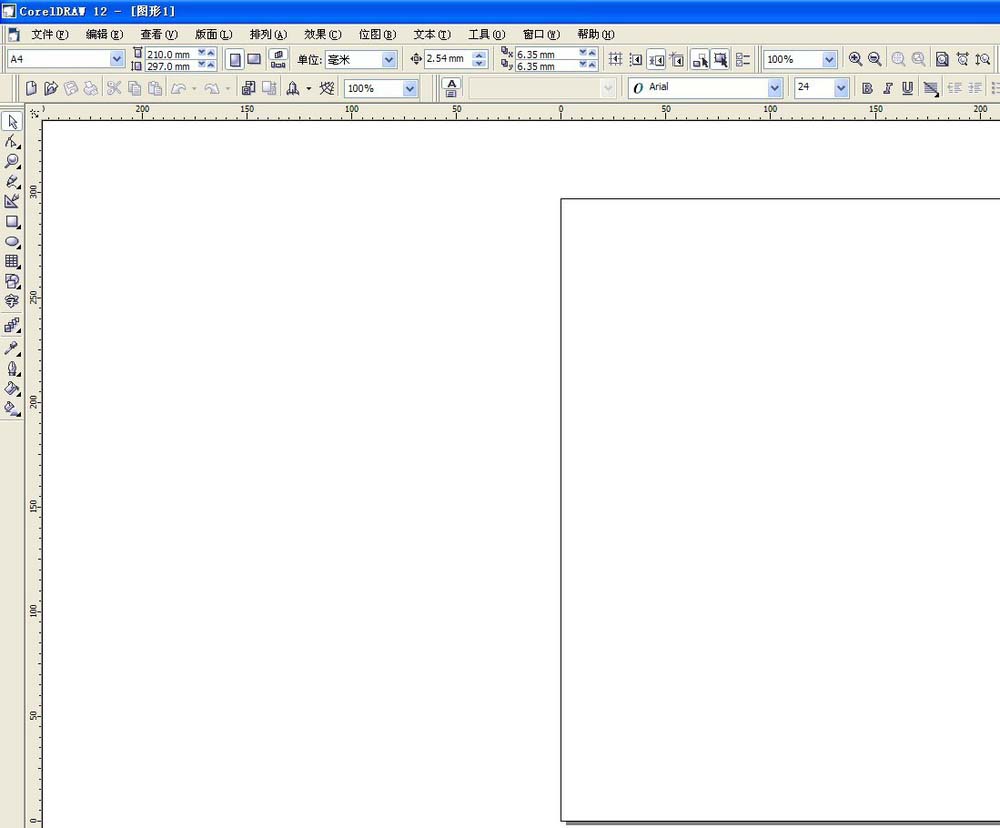This screenshot has width=1000, height=828.
Task: Toggle Underline text formatting
Action: [908, 88]
